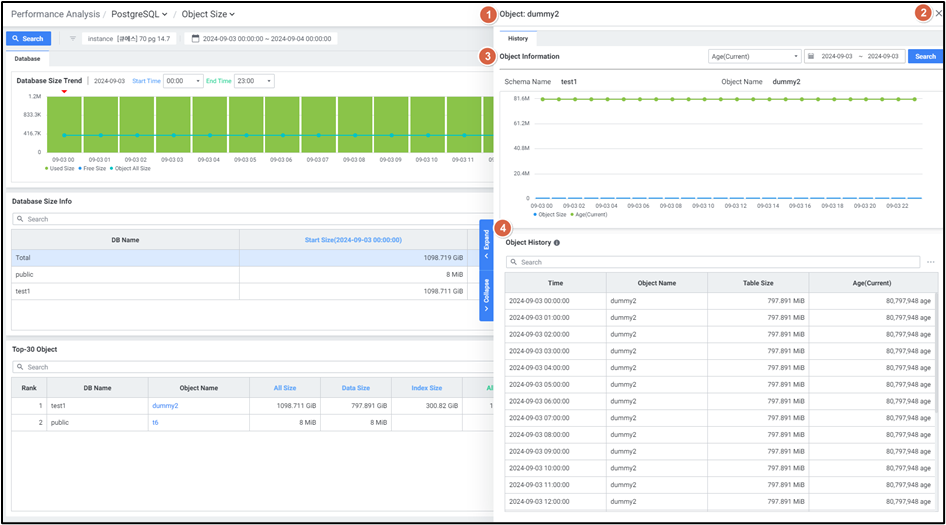Image resolution: width=946 pixels, height=525 pixels.
Task: Toggle the Free Size legend series
Action: pos(92,168)
